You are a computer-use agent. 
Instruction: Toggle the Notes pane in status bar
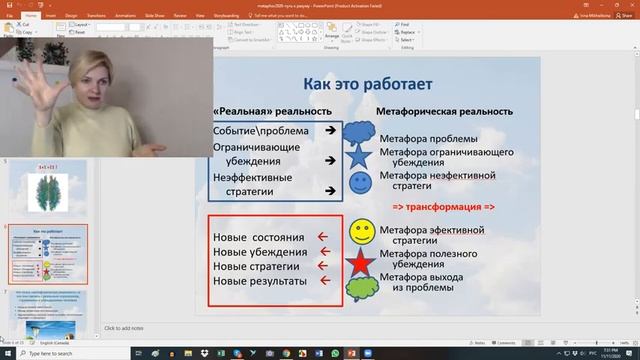tap(477, 343)
